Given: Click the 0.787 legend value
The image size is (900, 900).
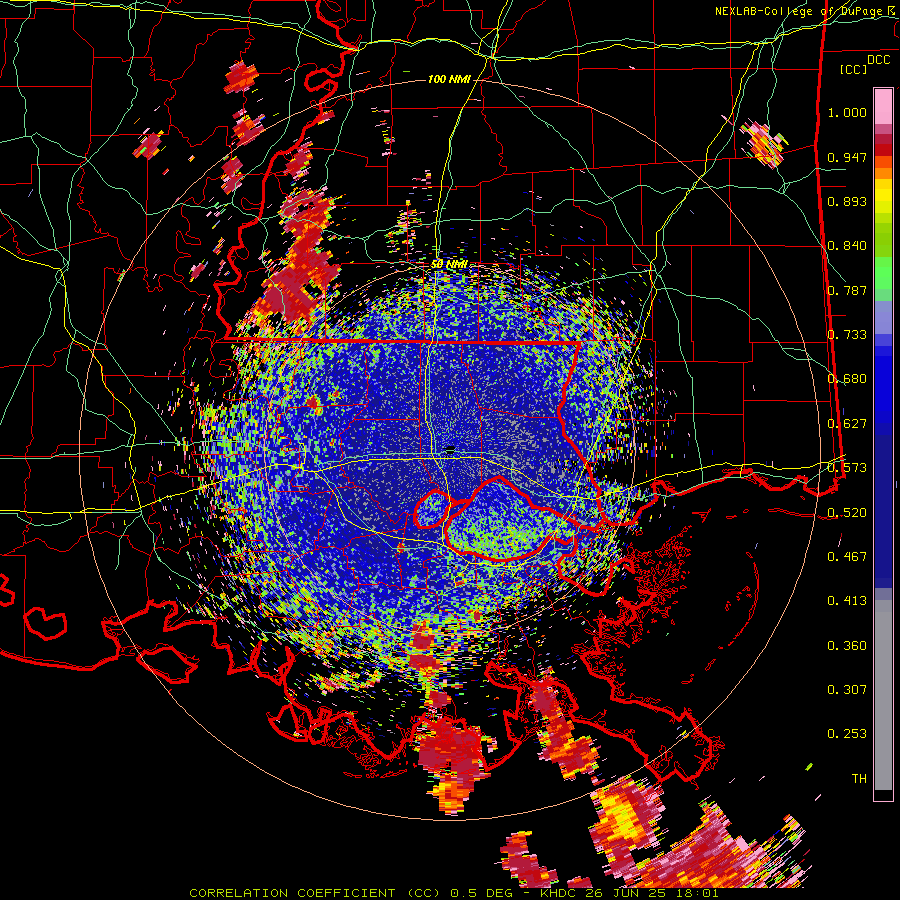Looking at the screenshot, I should pyautogui.click(x=847, y=290).
